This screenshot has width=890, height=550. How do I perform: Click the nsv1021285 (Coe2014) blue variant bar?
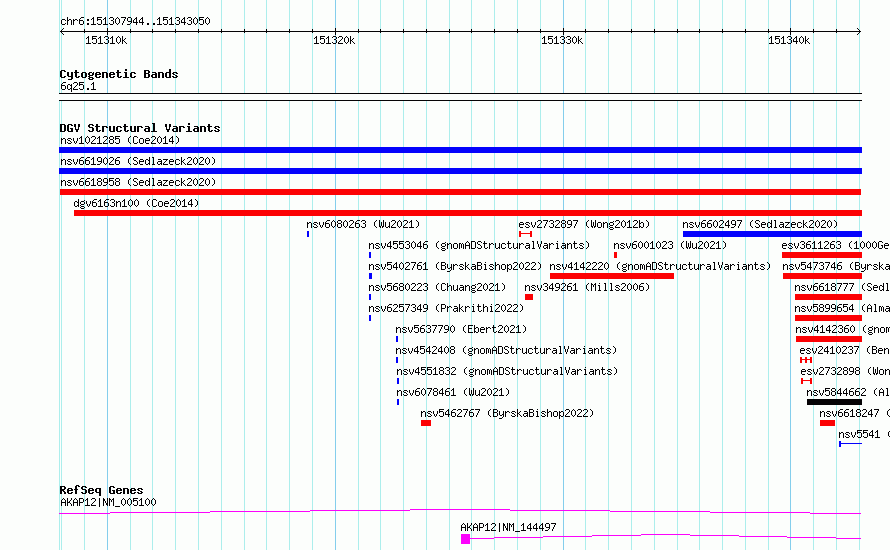point(460,150)
